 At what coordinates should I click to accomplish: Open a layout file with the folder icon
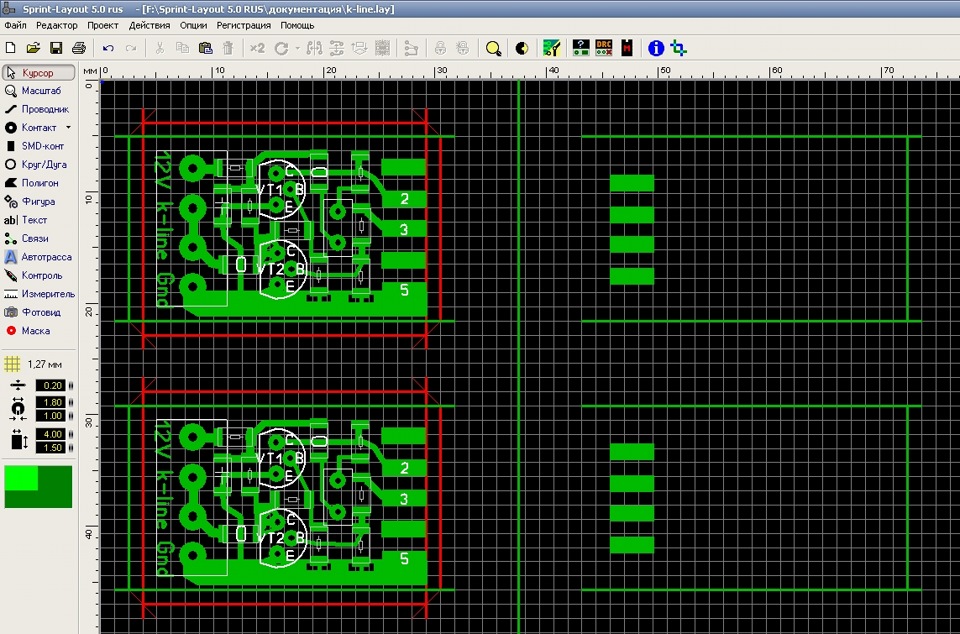coord(33,48)
